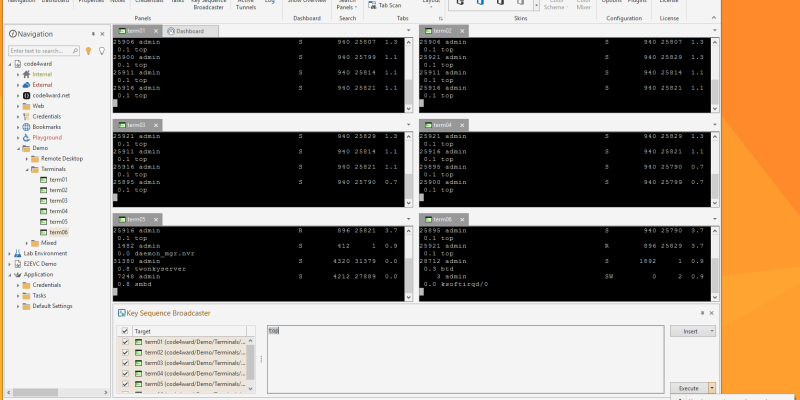The width and height of the screenshot is (800, 400).
Task: Pin the Navigation panel
Action: (x=92, y=33)
